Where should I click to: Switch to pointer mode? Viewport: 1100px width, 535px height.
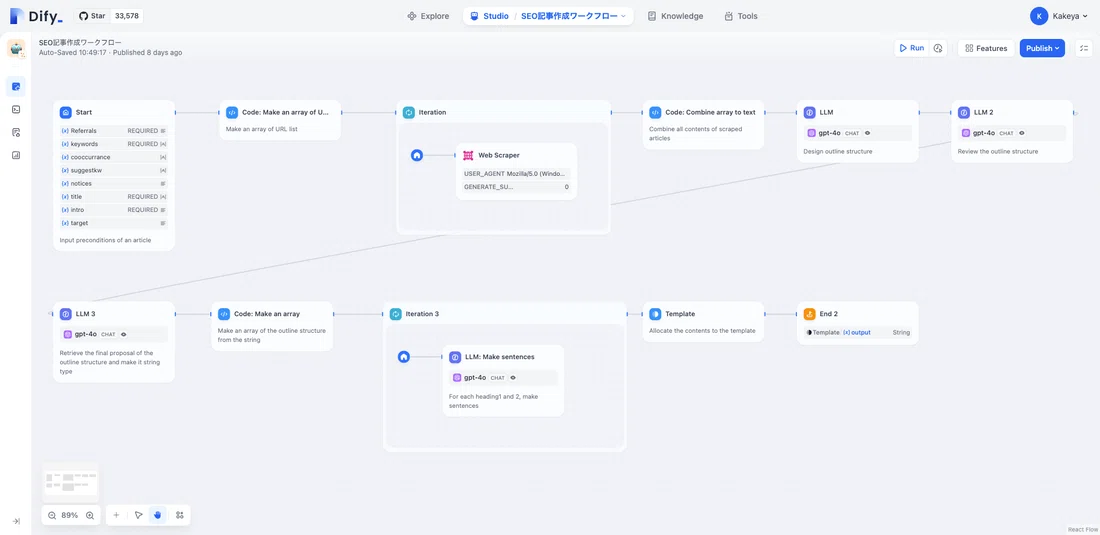pos(138,515)
